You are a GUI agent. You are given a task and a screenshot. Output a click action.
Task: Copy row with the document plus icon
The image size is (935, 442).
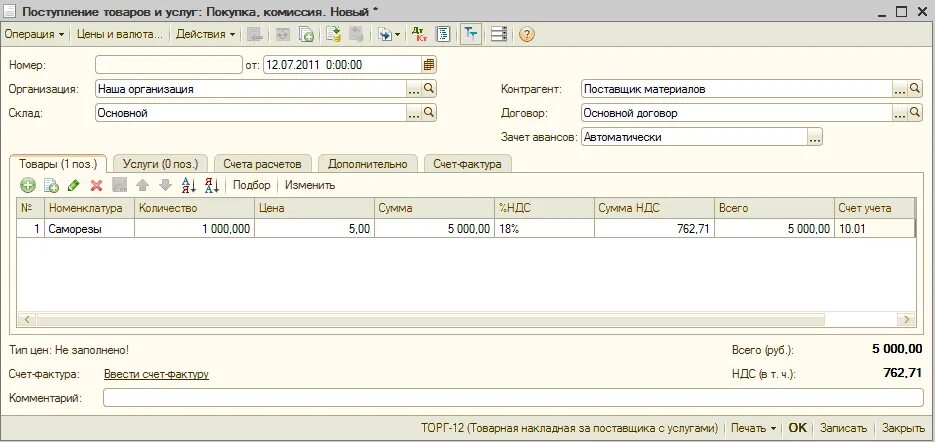point(51,186)
